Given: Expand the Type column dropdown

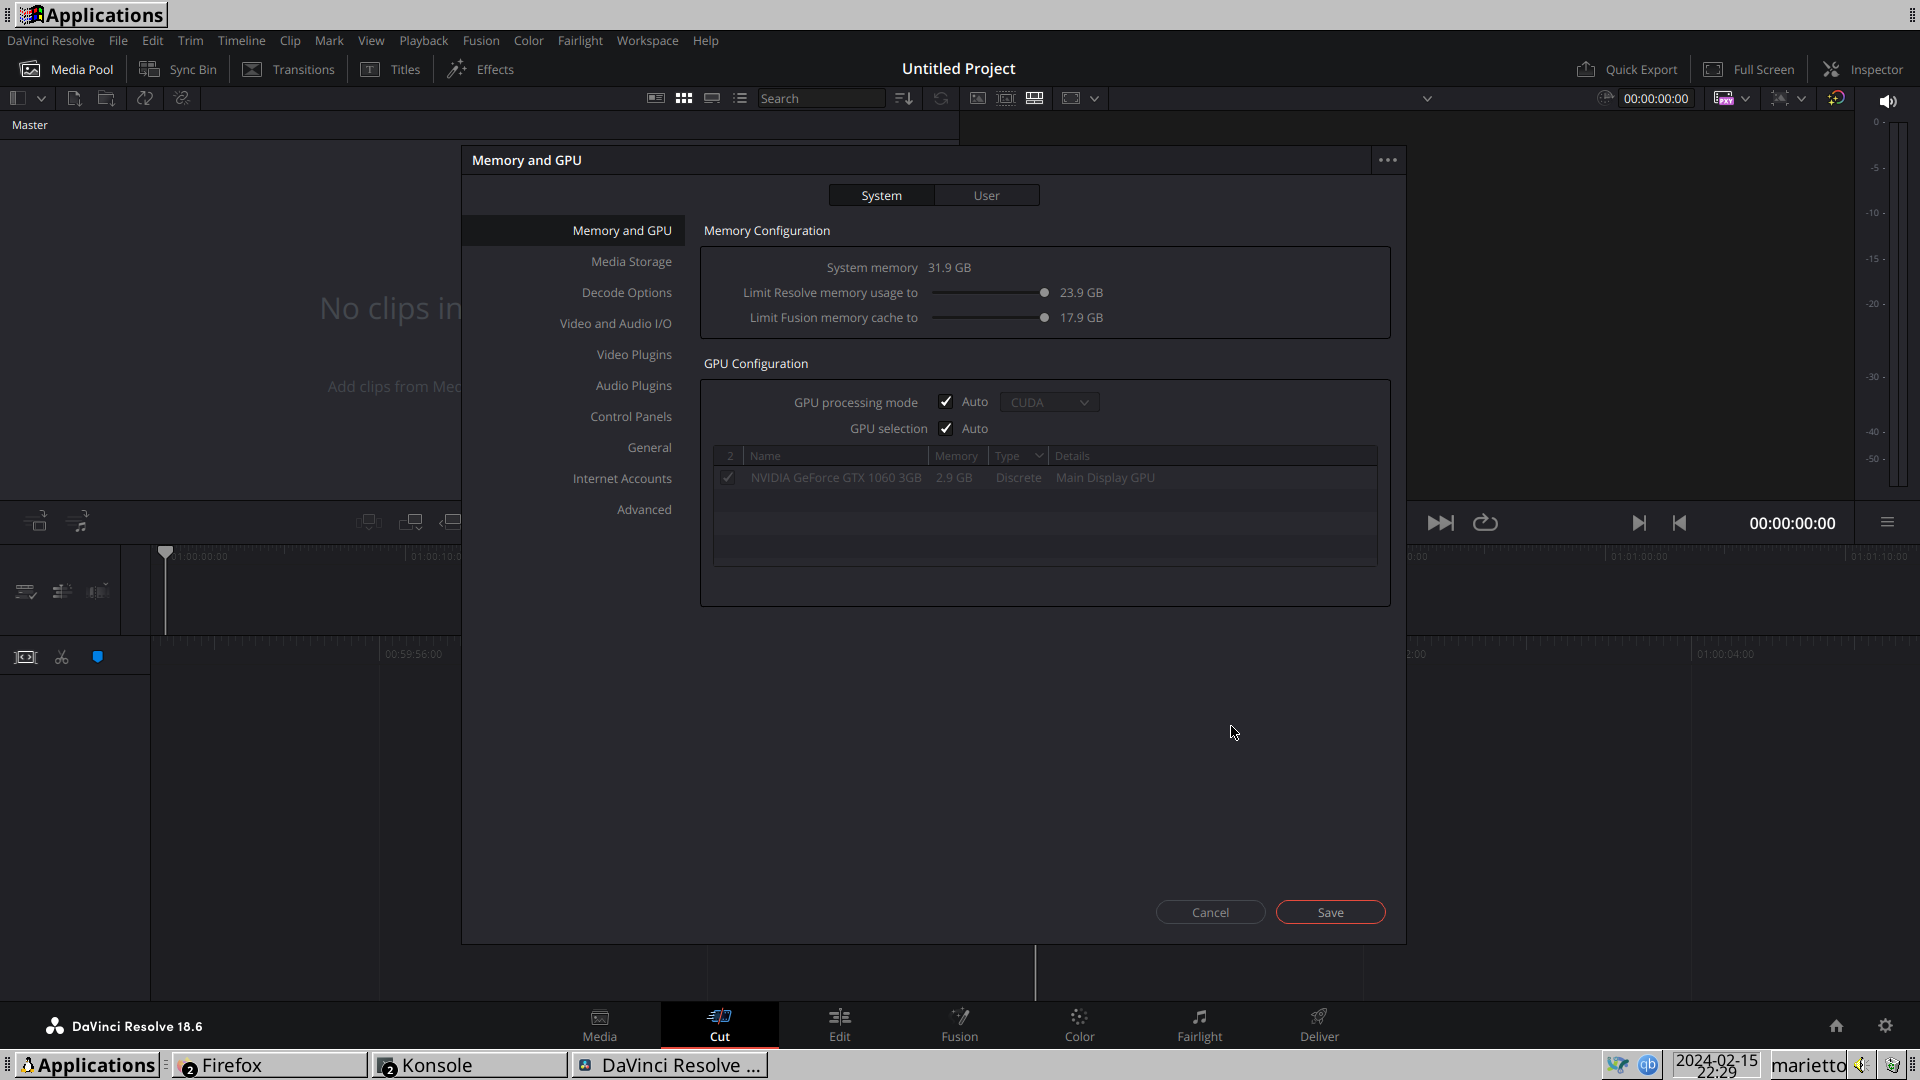Looking at the screenshot, I should click(1039, 456).
